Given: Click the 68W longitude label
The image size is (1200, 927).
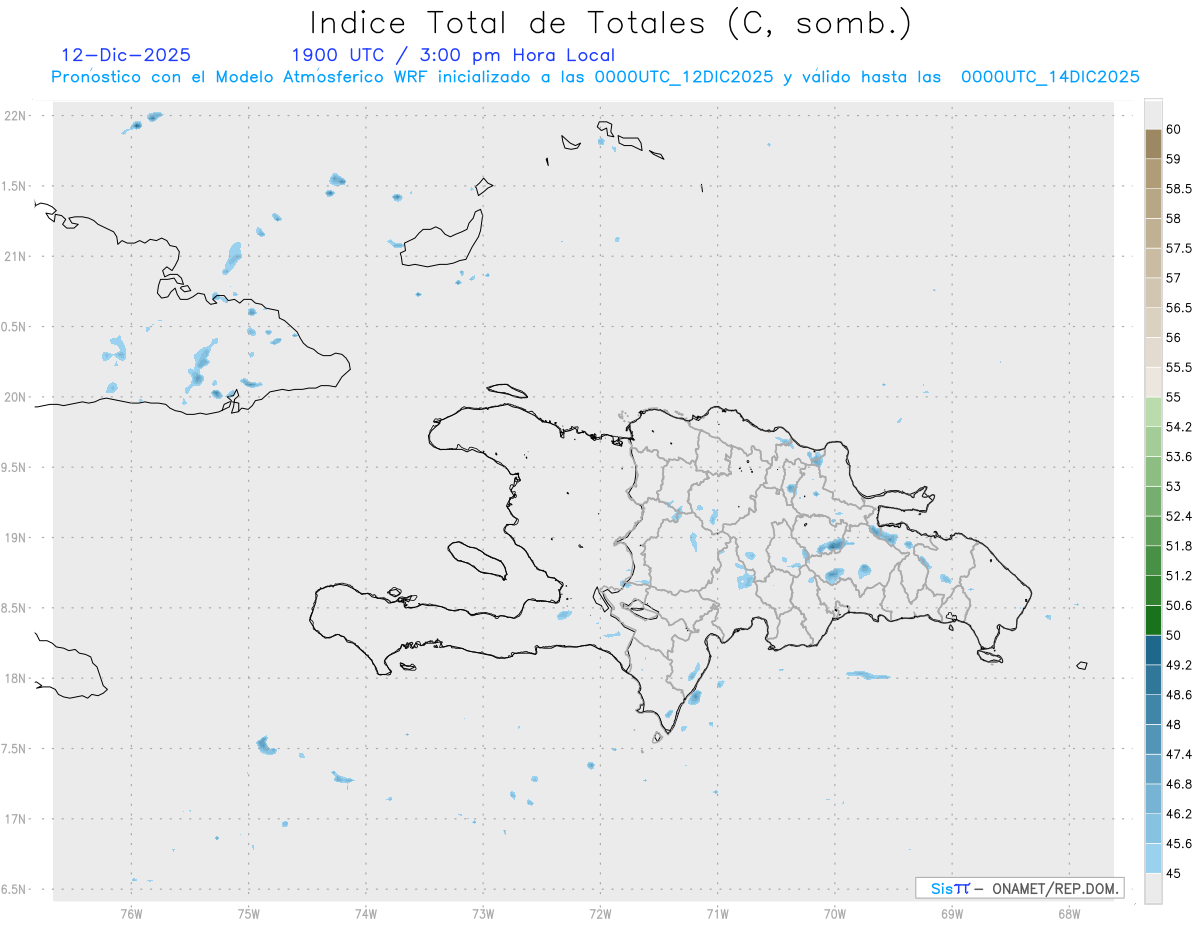Looking at the screenshot, I should coord(1069,913).
